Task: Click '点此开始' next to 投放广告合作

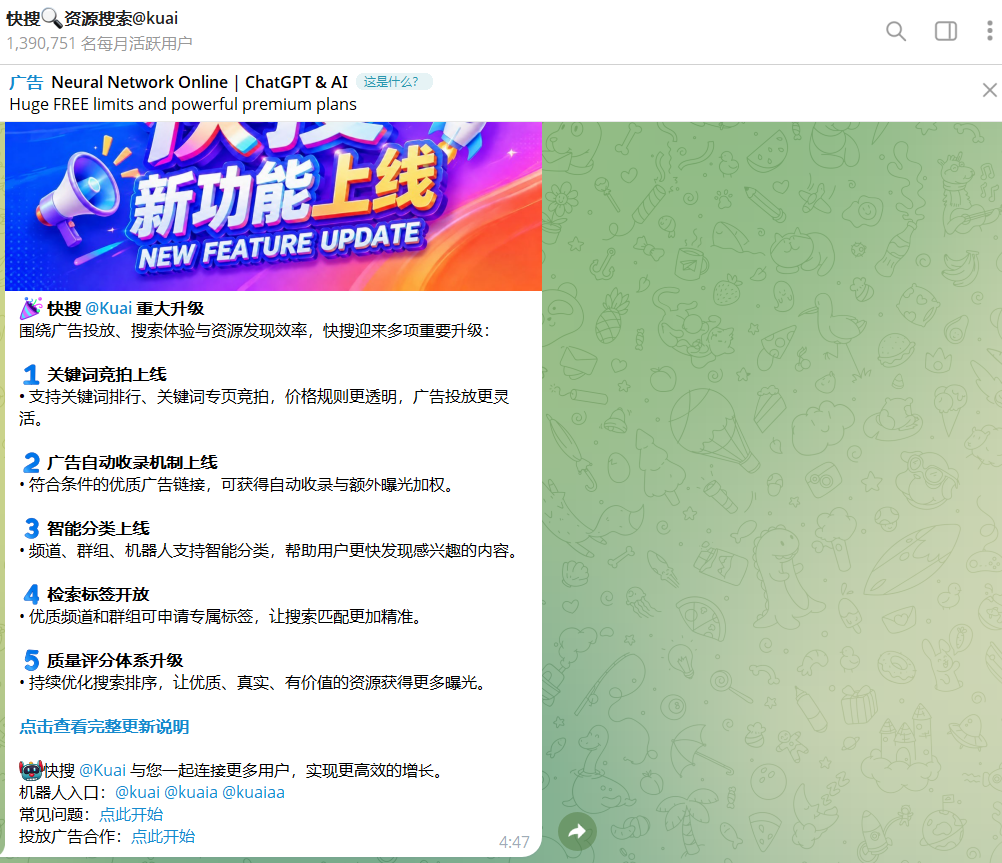Action: pos(163,837)
